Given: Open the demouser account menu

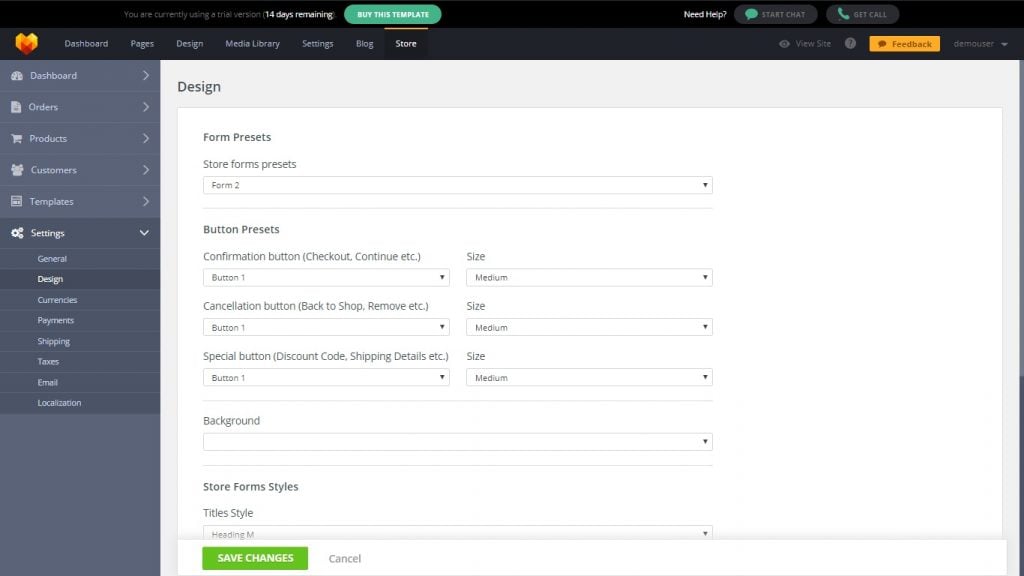Looking at the screenshot, I should tap(980, 44).
